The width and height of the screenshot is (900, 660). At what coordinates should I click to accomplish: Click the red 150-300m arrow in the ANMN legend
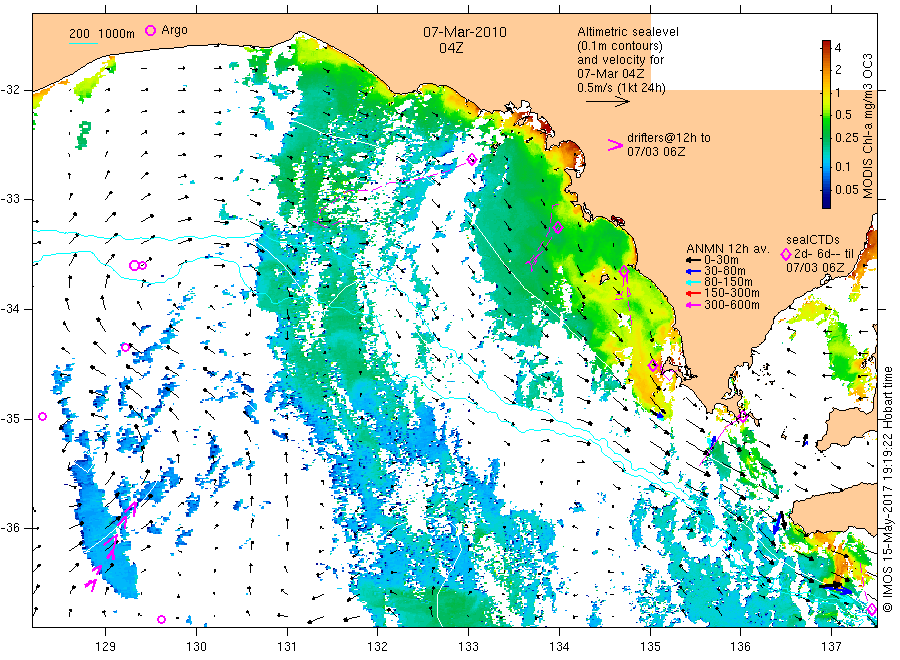point(693,293)
